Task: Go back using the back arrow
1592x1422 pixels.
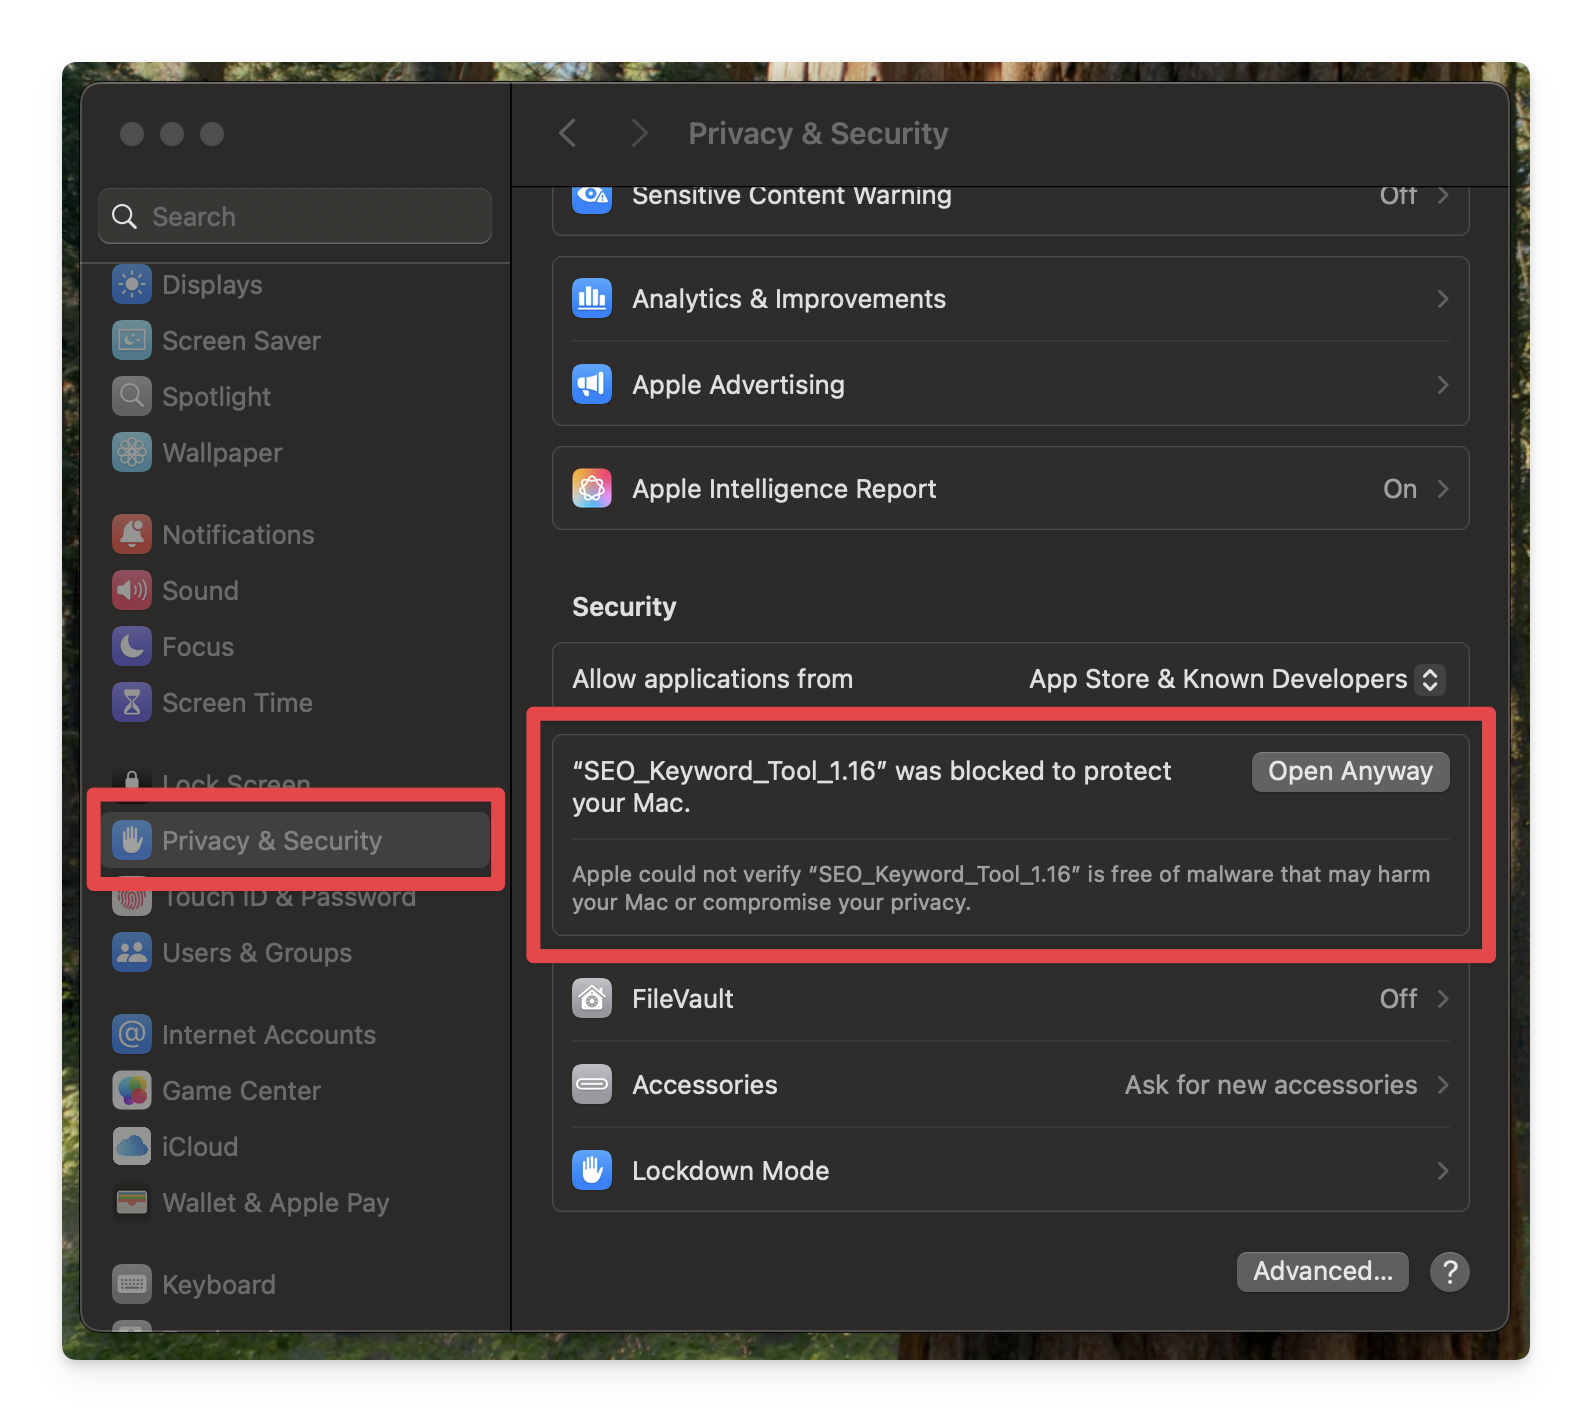Action: point(568,134)
